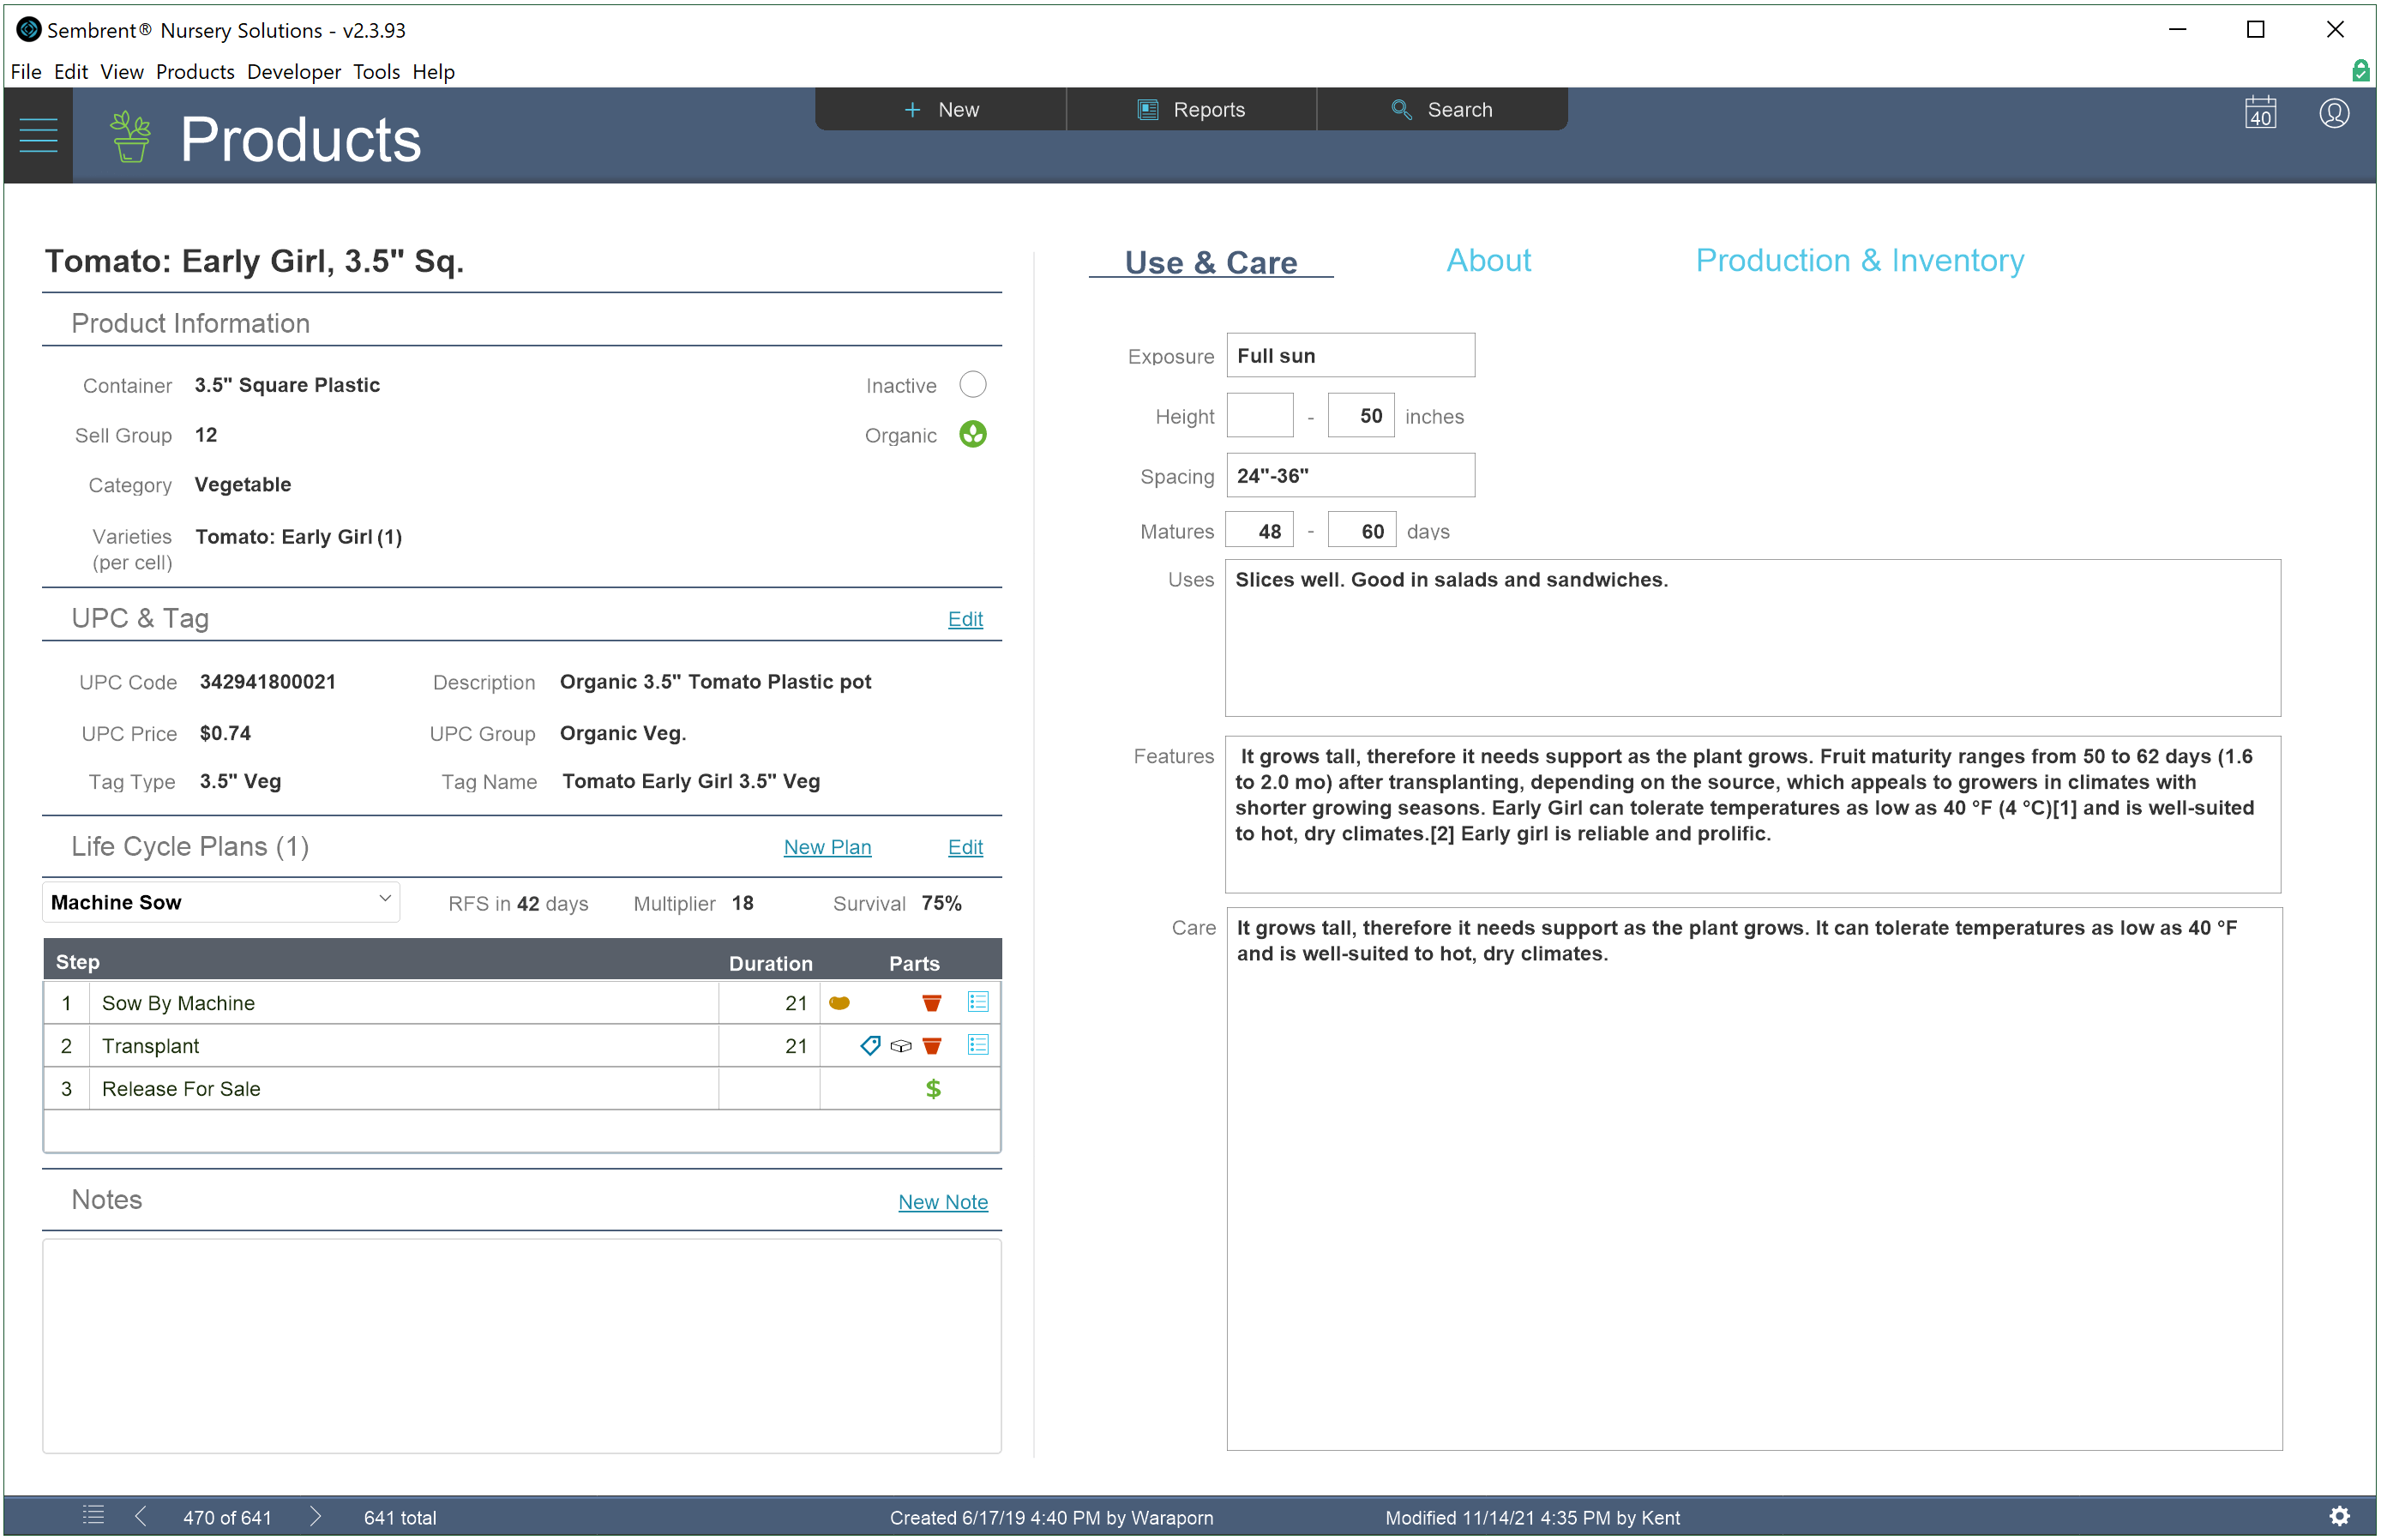The width and height of the screenshot is (2381, 1540).
Task: Go to next product record arrow
Action: (315, 1516)
